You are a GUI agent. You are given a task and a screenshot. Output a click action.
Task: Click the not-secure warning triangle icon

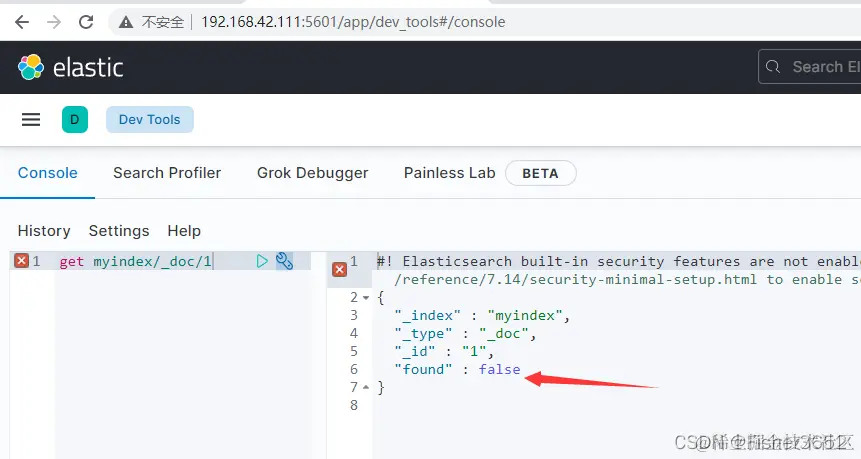click(x=126, y=22)
